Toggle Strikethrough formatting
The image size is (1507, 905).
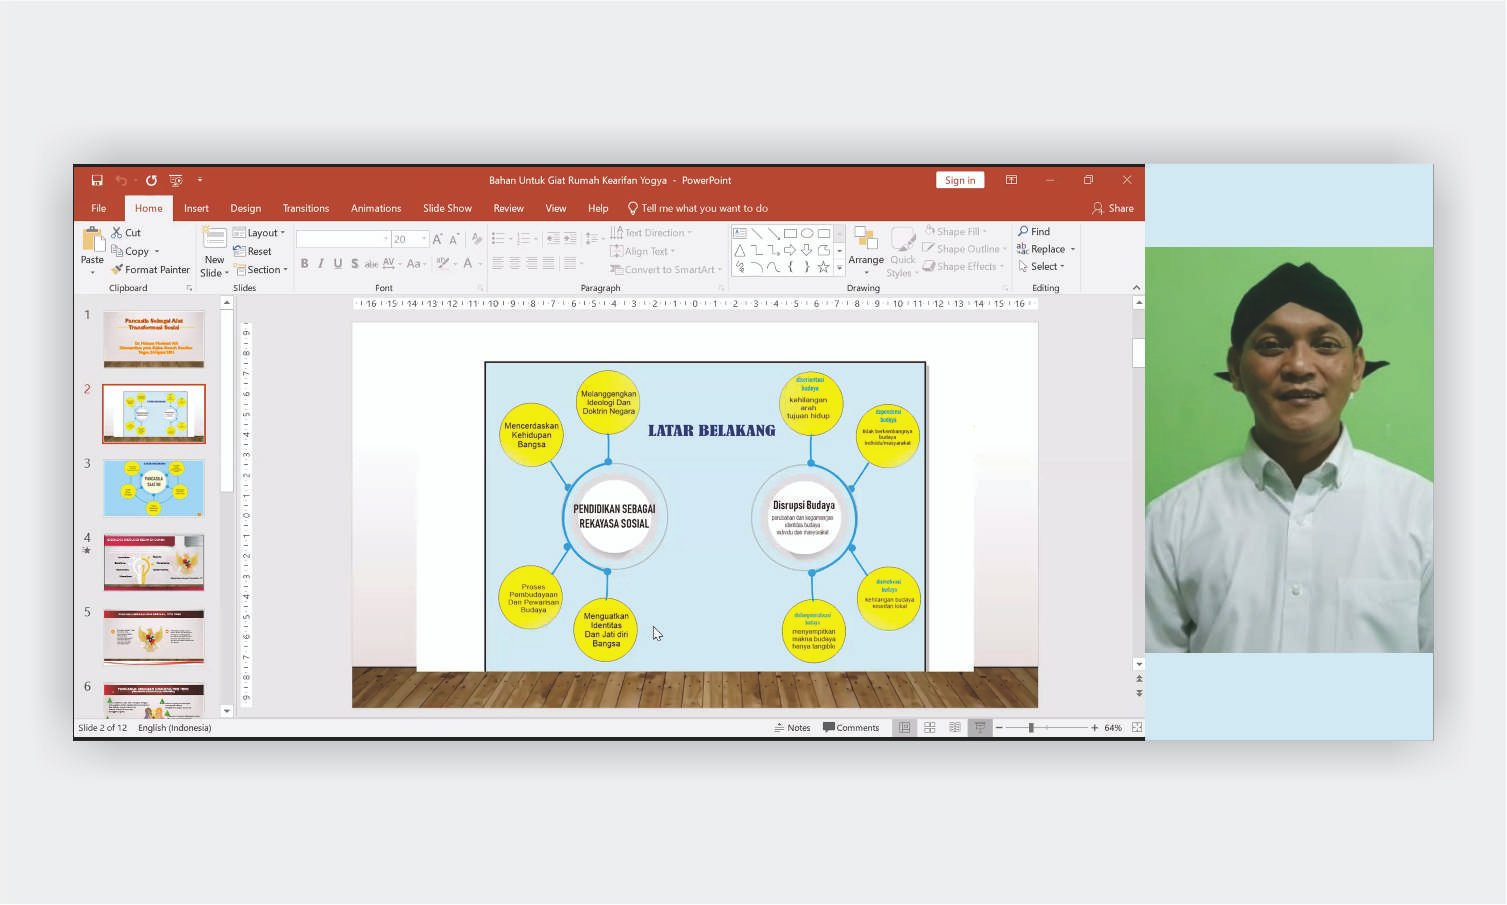pos(371,264)
